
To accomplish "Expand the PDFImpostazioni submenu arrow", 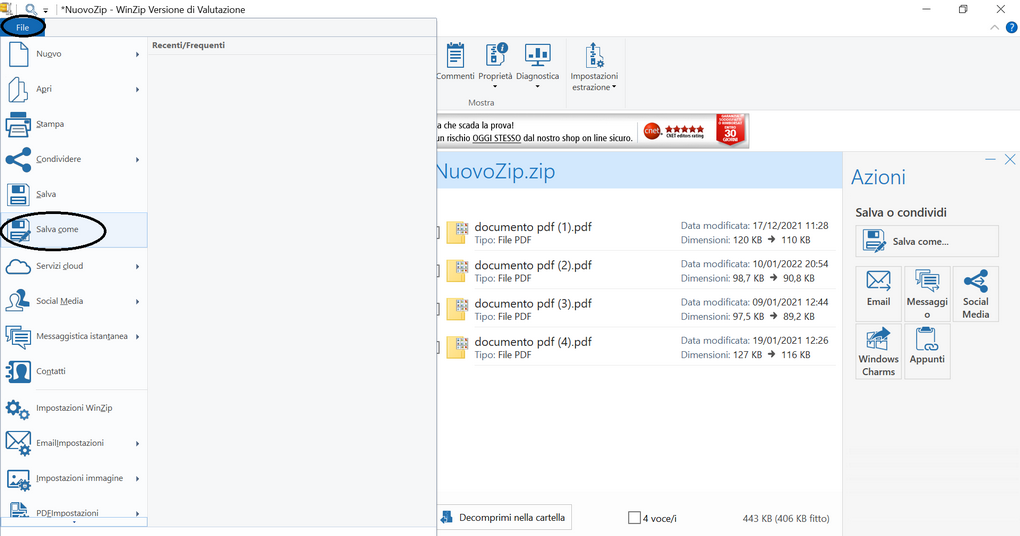I will [137, 514].
